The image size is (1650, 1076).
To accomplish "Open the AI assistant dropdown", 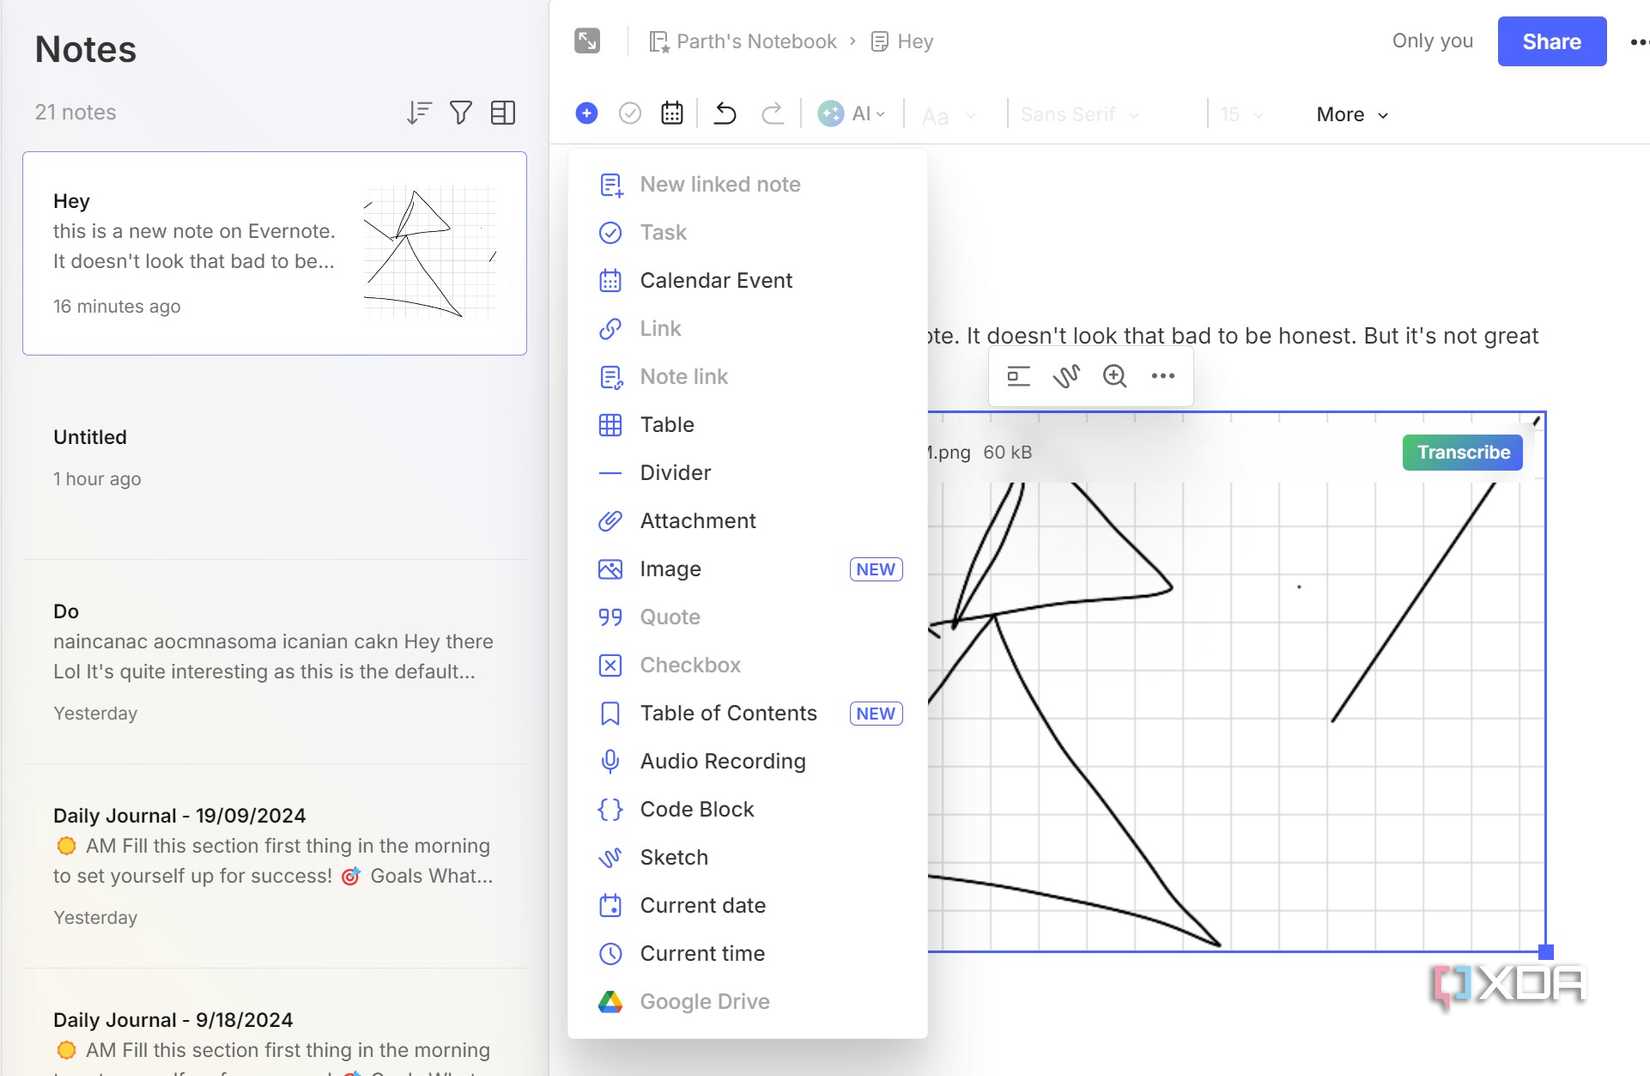I will [x=852, y=114].
